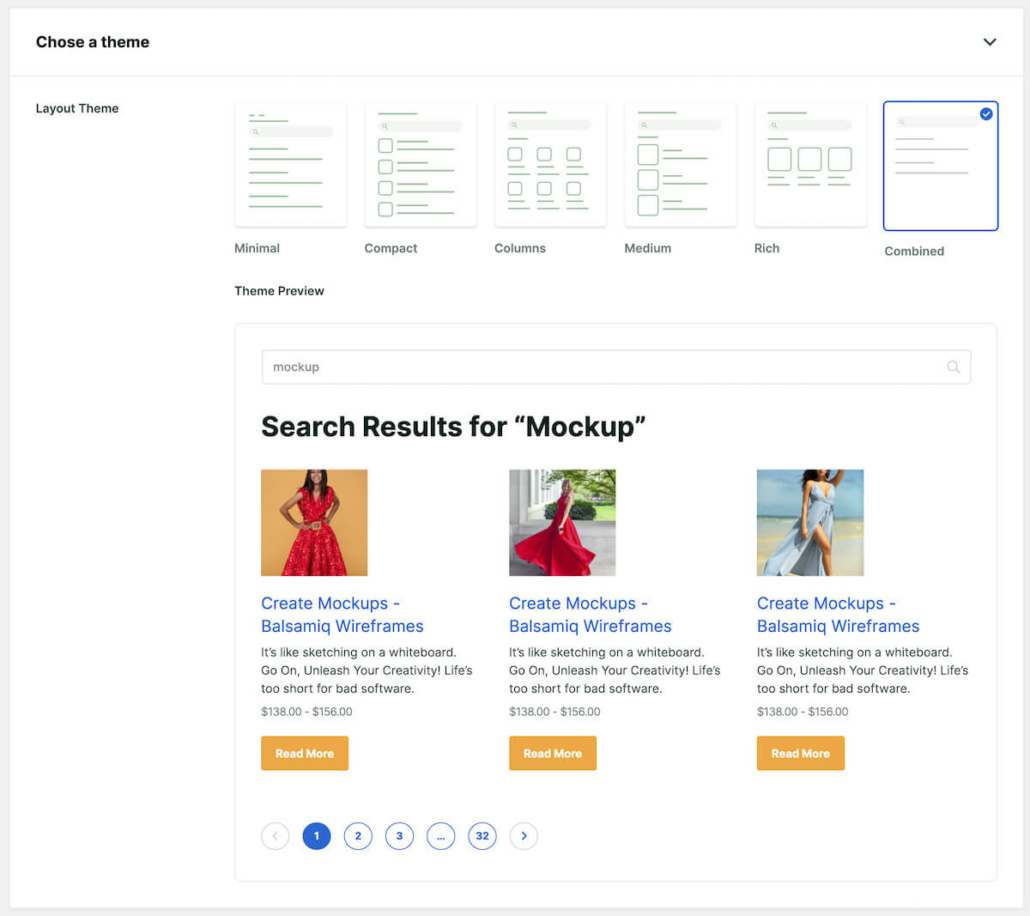Select the Minimal layout theme
The image size is (1030, 916).
point(289,164)
